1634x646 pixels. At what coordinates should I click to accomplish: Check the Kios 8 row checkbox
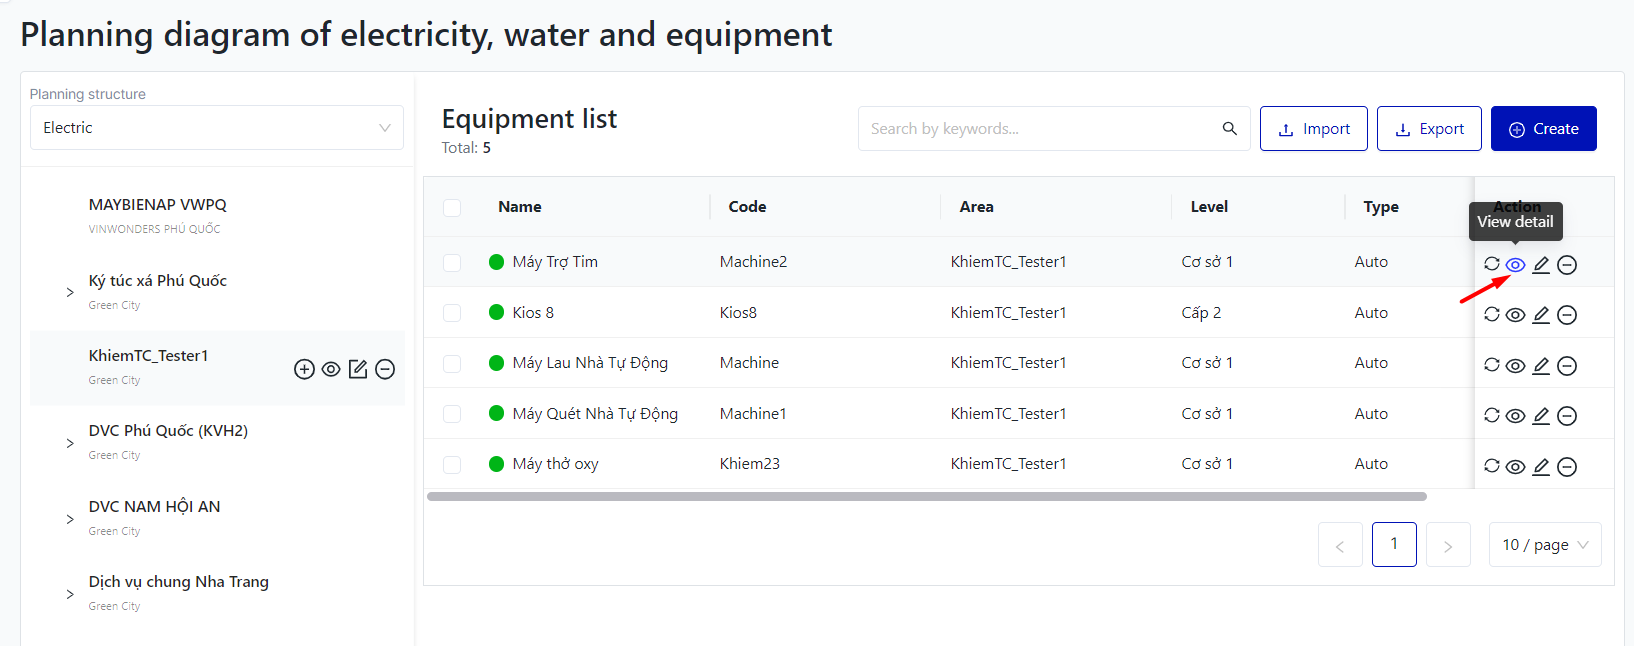tap(452, 313)
